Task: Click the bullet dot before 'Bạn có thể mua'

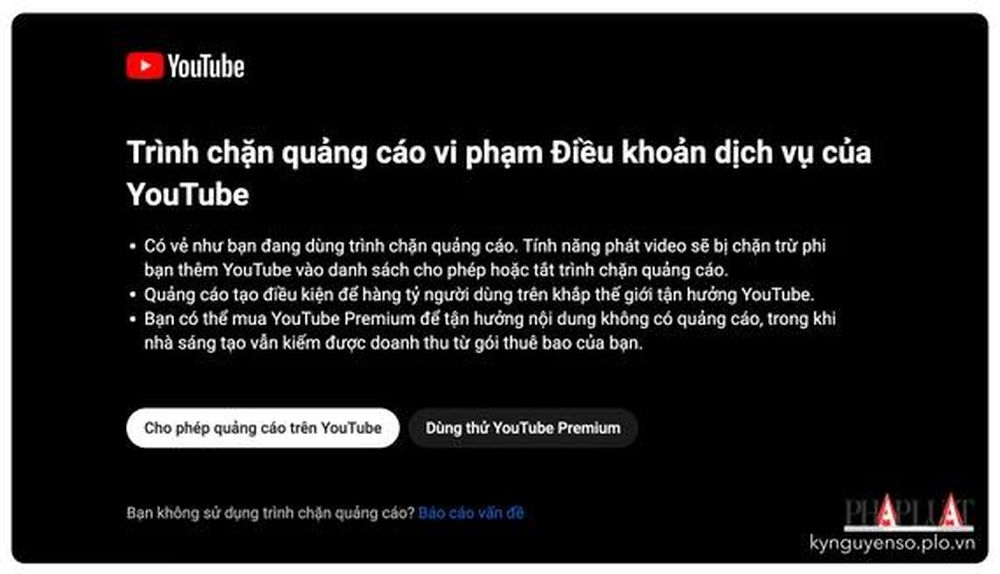Action: [133, 319]
